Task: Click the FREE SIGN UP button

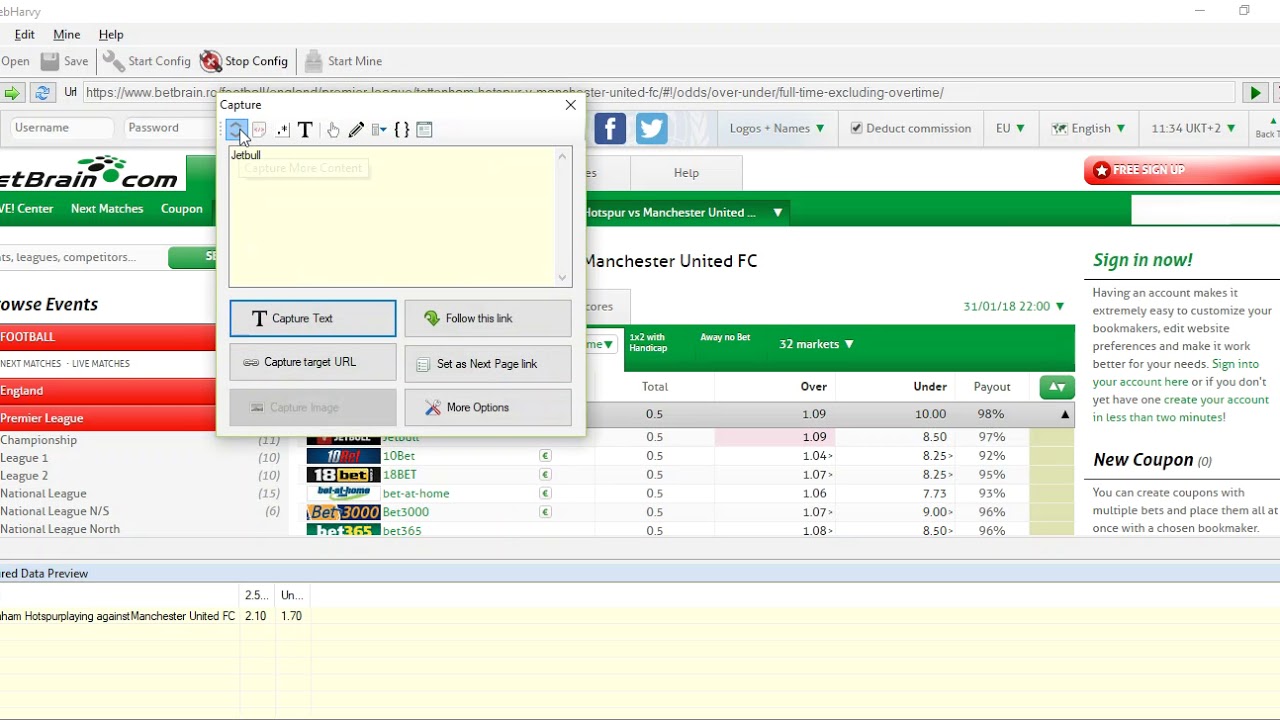Action: pyautogui.click(x=1182, y=170)
